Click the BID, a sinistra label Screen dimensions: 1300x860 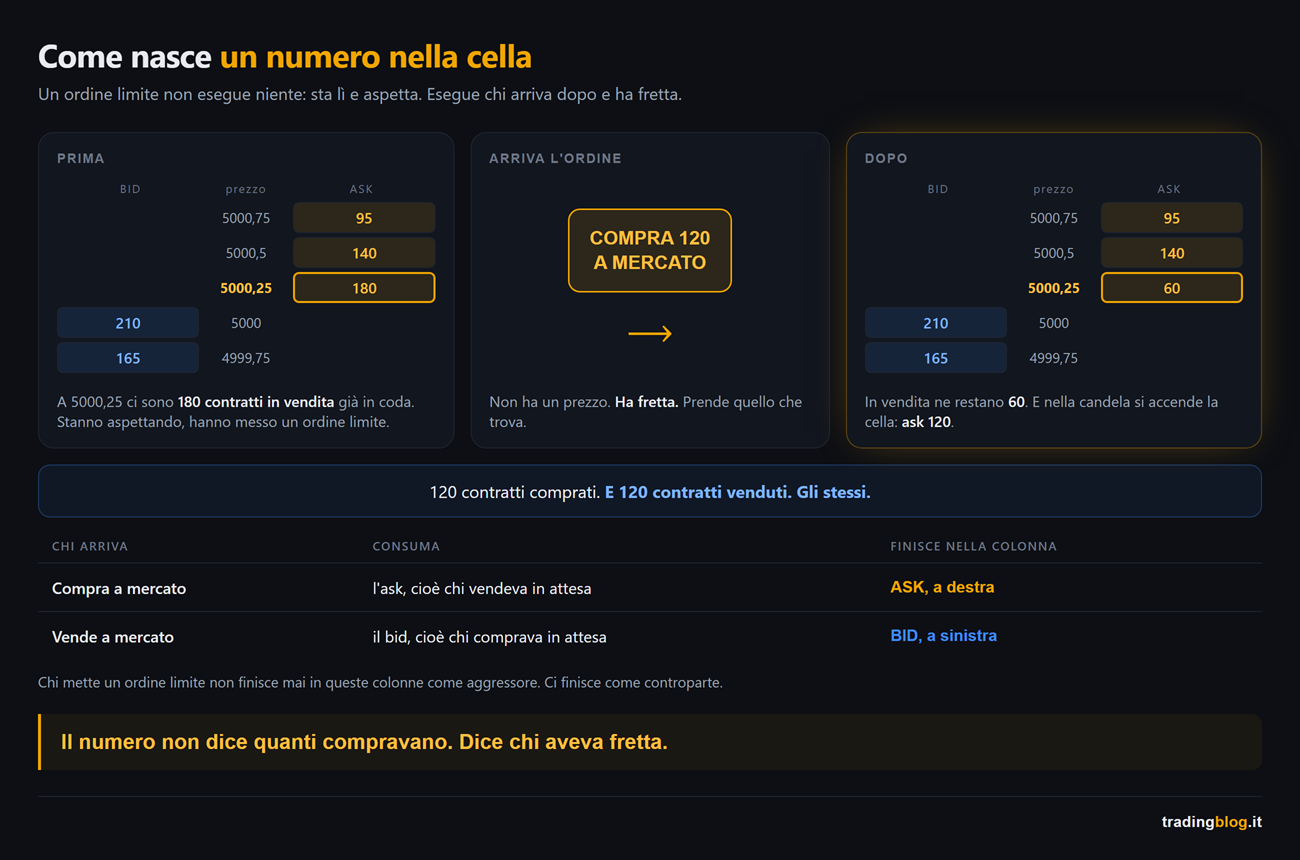[x=943, y=635]
